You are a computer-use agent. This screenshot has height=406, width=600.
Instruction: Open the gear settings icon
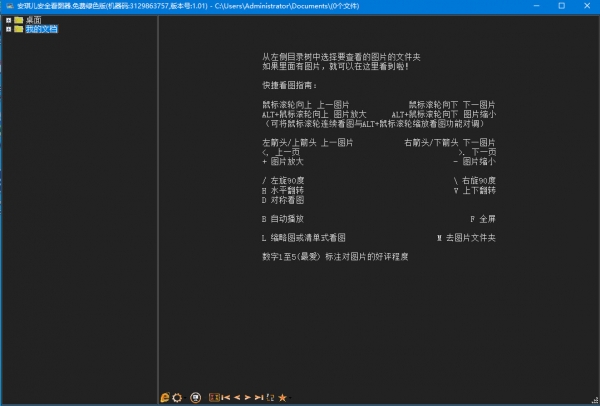[177, 398]
